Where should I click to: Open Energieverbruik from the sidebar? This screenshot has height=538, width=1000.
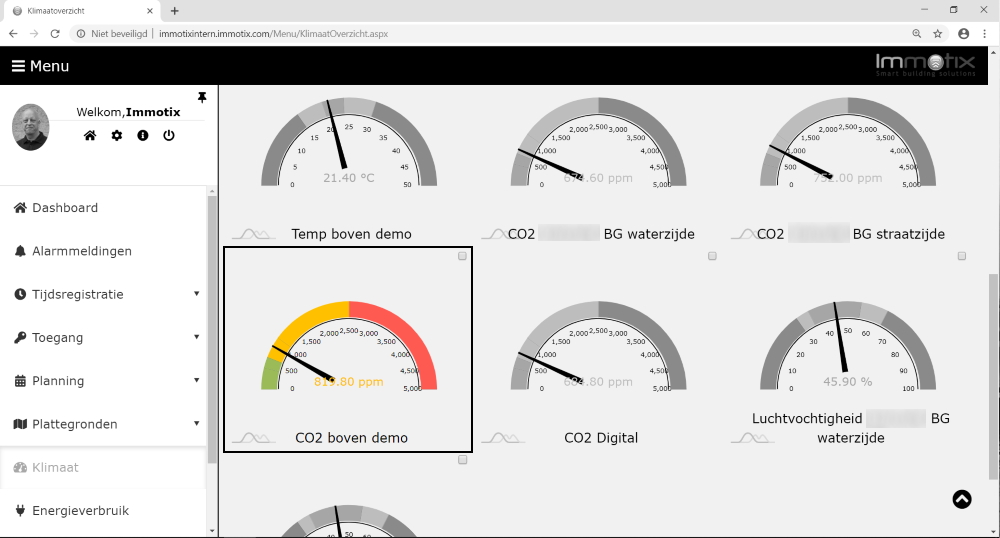80,511
